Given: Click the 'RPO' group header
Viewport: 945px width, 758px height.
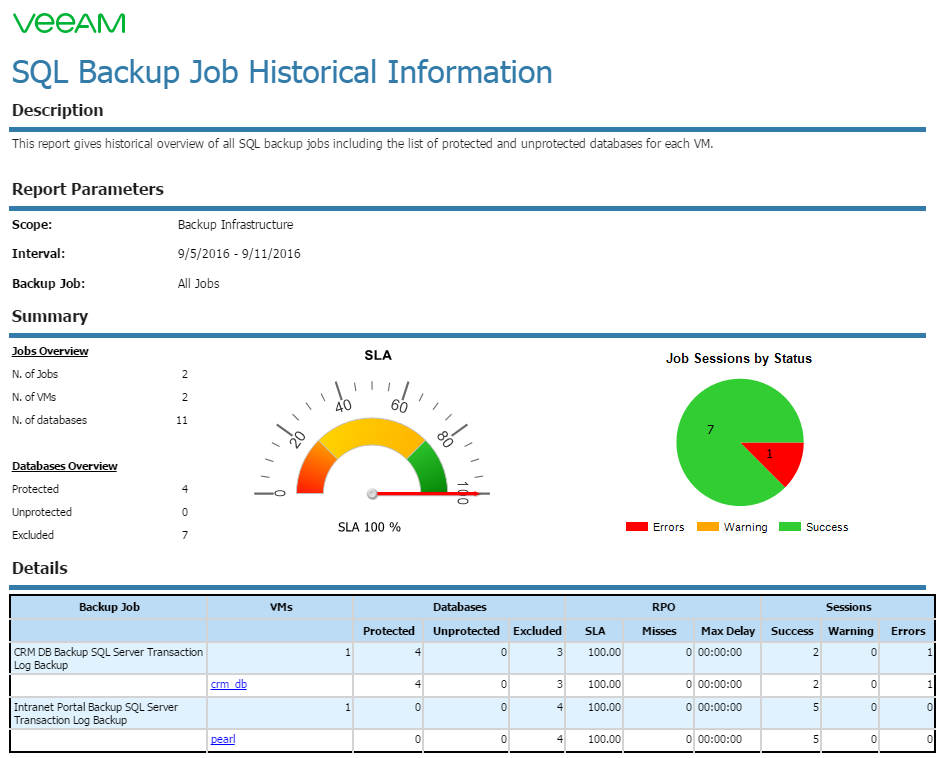Looking at the screenshot, I should click(663, 607).
